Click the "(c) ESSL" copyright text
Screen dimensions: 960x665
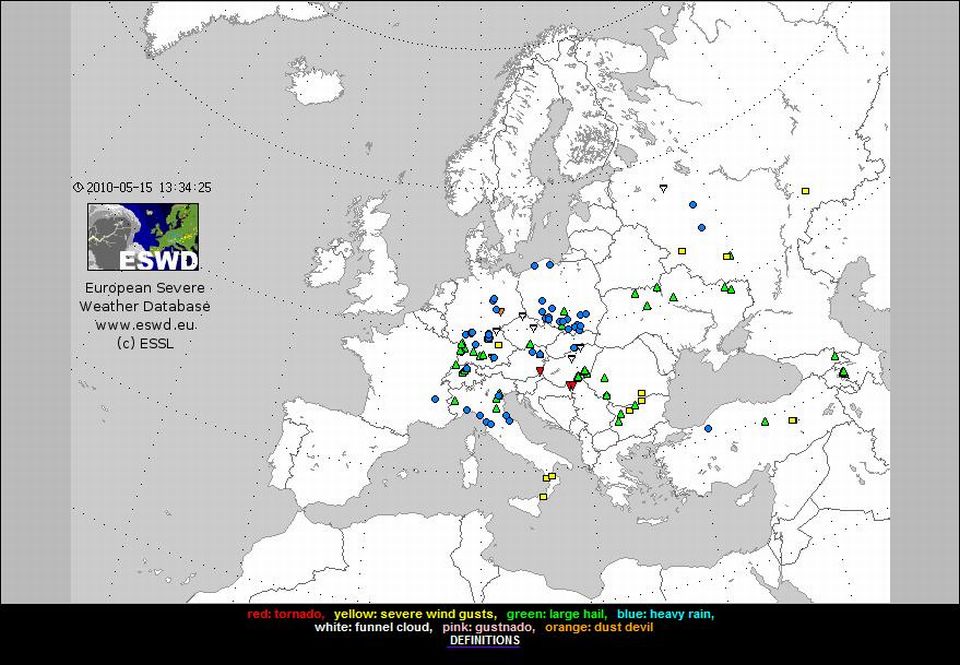145,344
